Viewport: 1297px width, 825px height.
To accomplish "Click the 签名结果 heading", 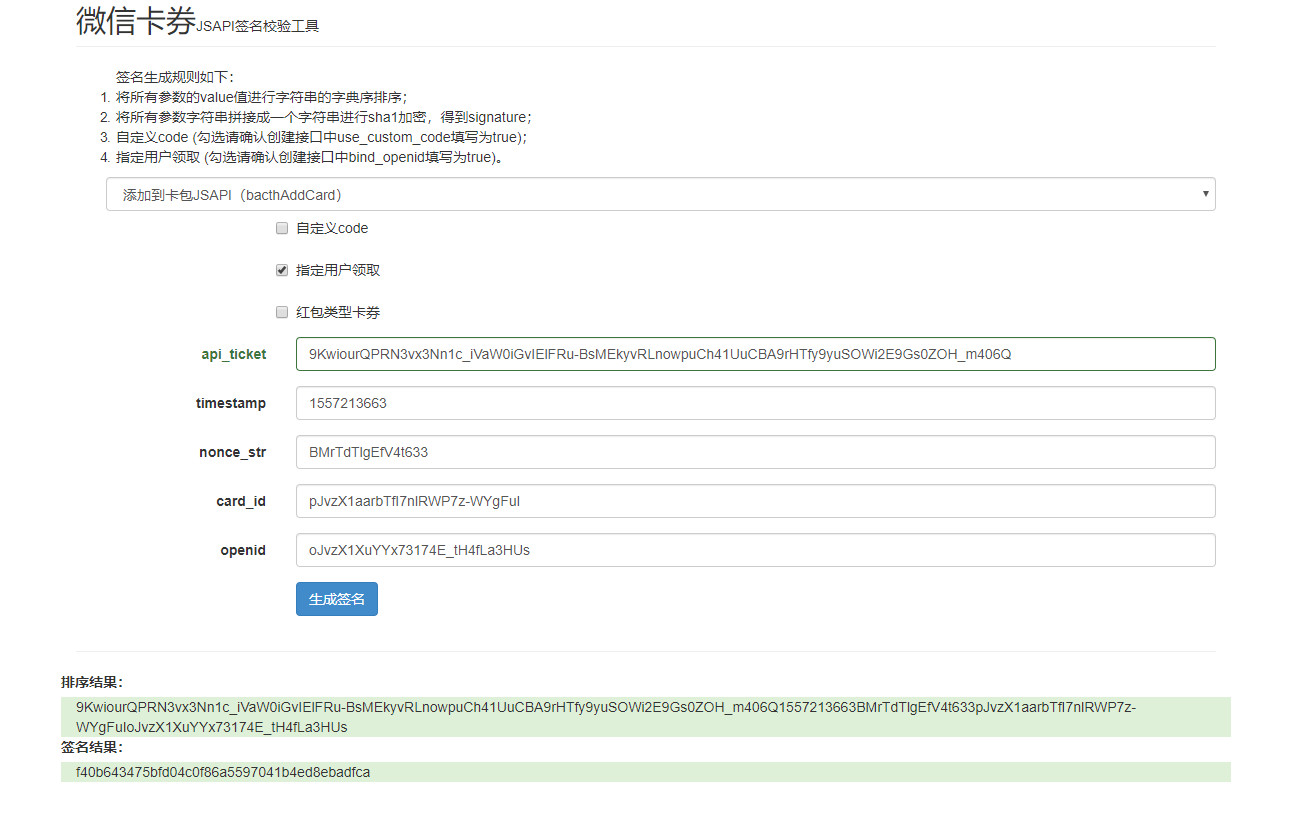I will (x=92, y=747).
